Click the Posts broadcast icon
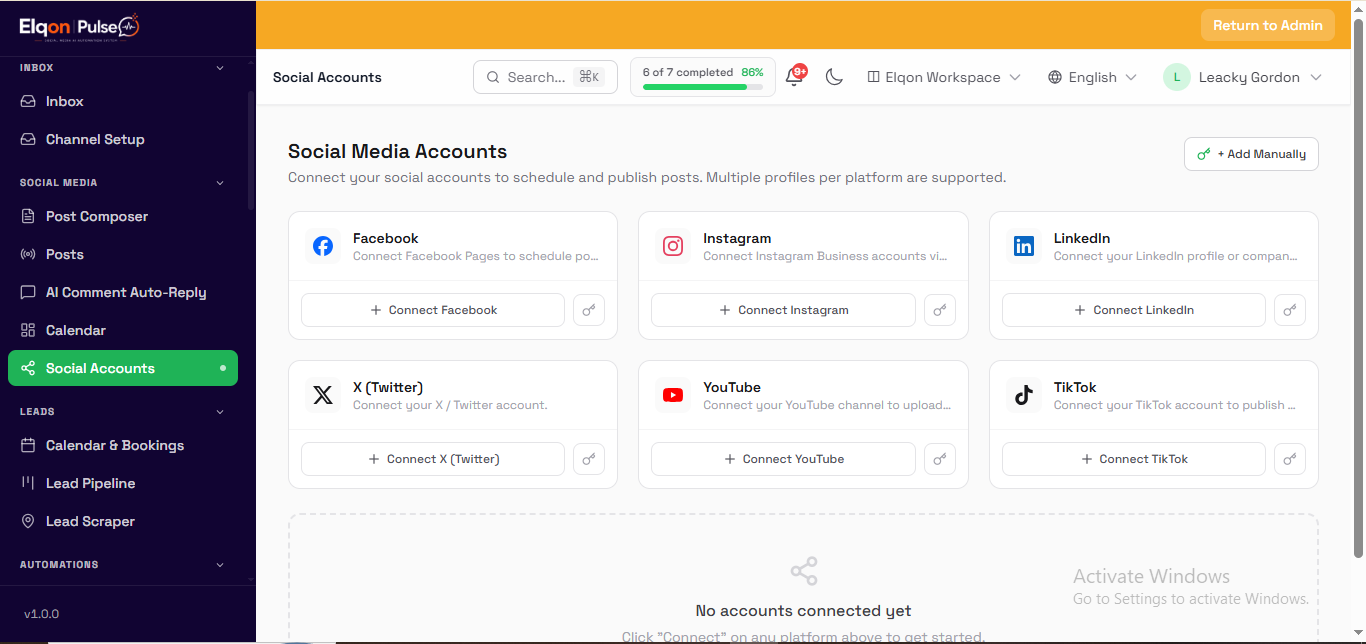Screen dimensions: 1366x644 point(28,254)
